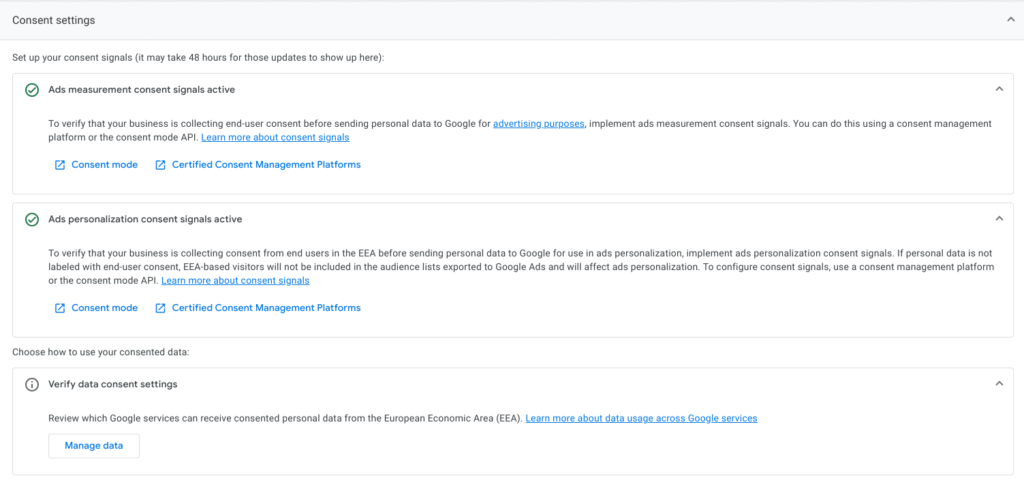Click external-link icon beside Consent mode in Ads measurement
Screen dimensions: 1024x491
(60, 165)
